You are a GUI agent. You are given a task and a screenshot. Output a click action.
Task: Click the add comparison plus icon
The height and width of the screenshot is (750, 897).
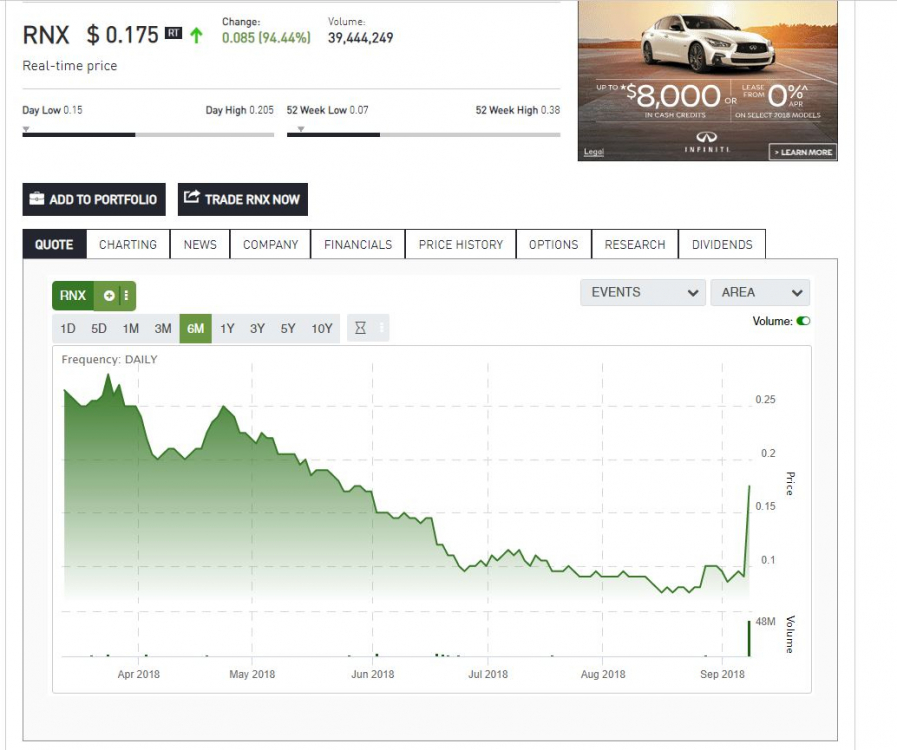click(x=109, y=296)
